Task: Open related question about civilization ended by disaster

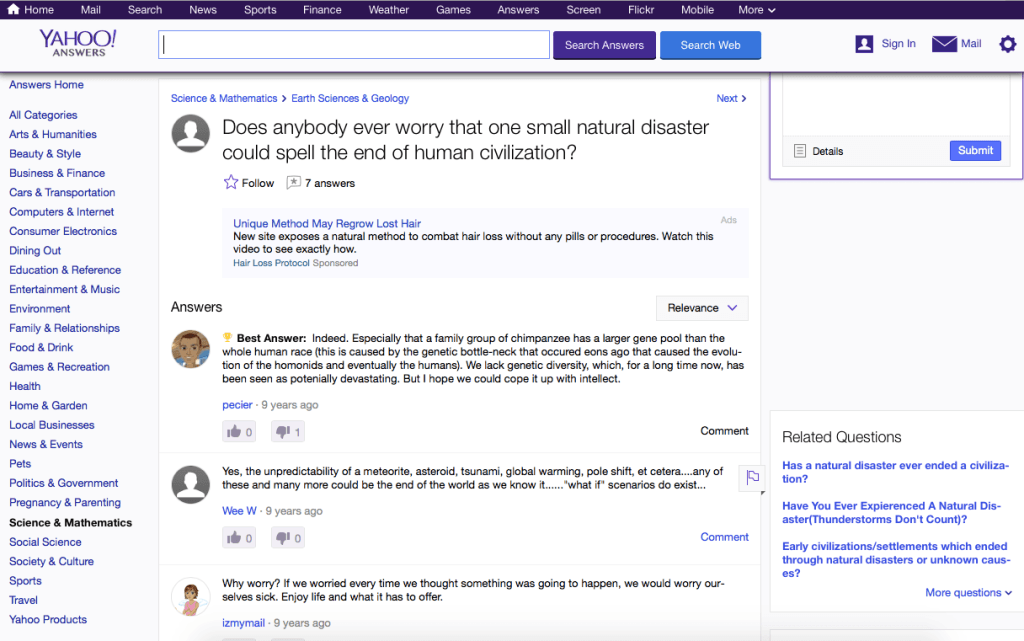Action: pos(895,472)
